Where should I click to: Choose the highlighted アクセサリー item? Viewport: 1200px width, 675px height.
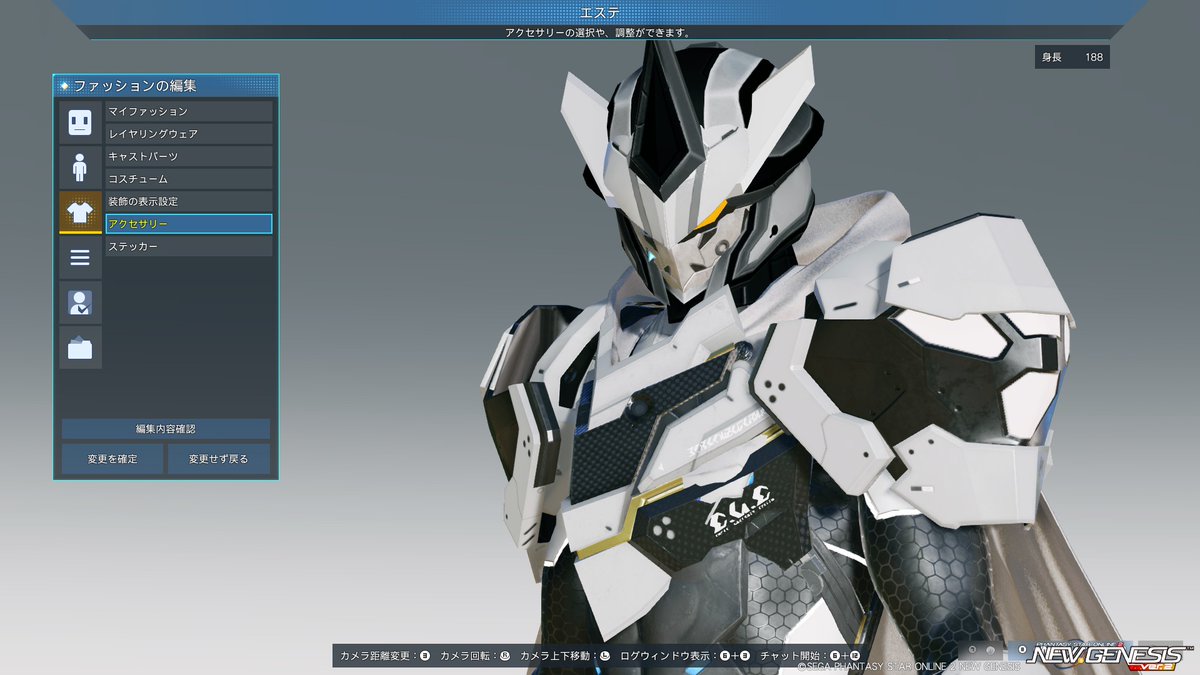(189, 224)
